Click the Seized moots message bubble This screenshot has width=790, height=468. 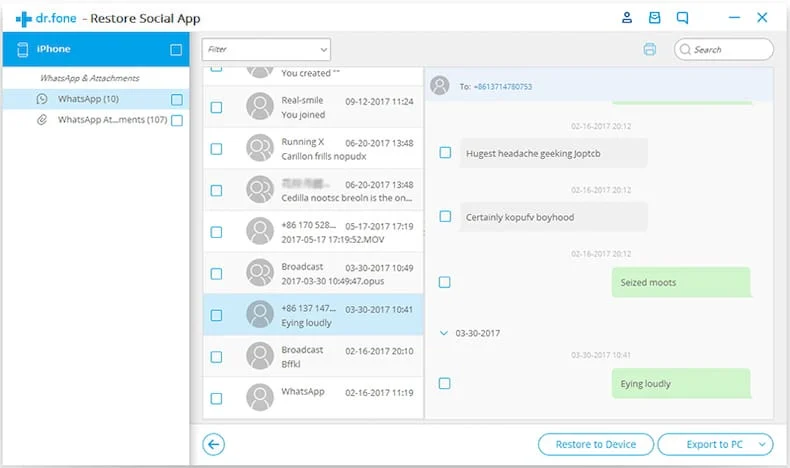click(x=681, y=282)
